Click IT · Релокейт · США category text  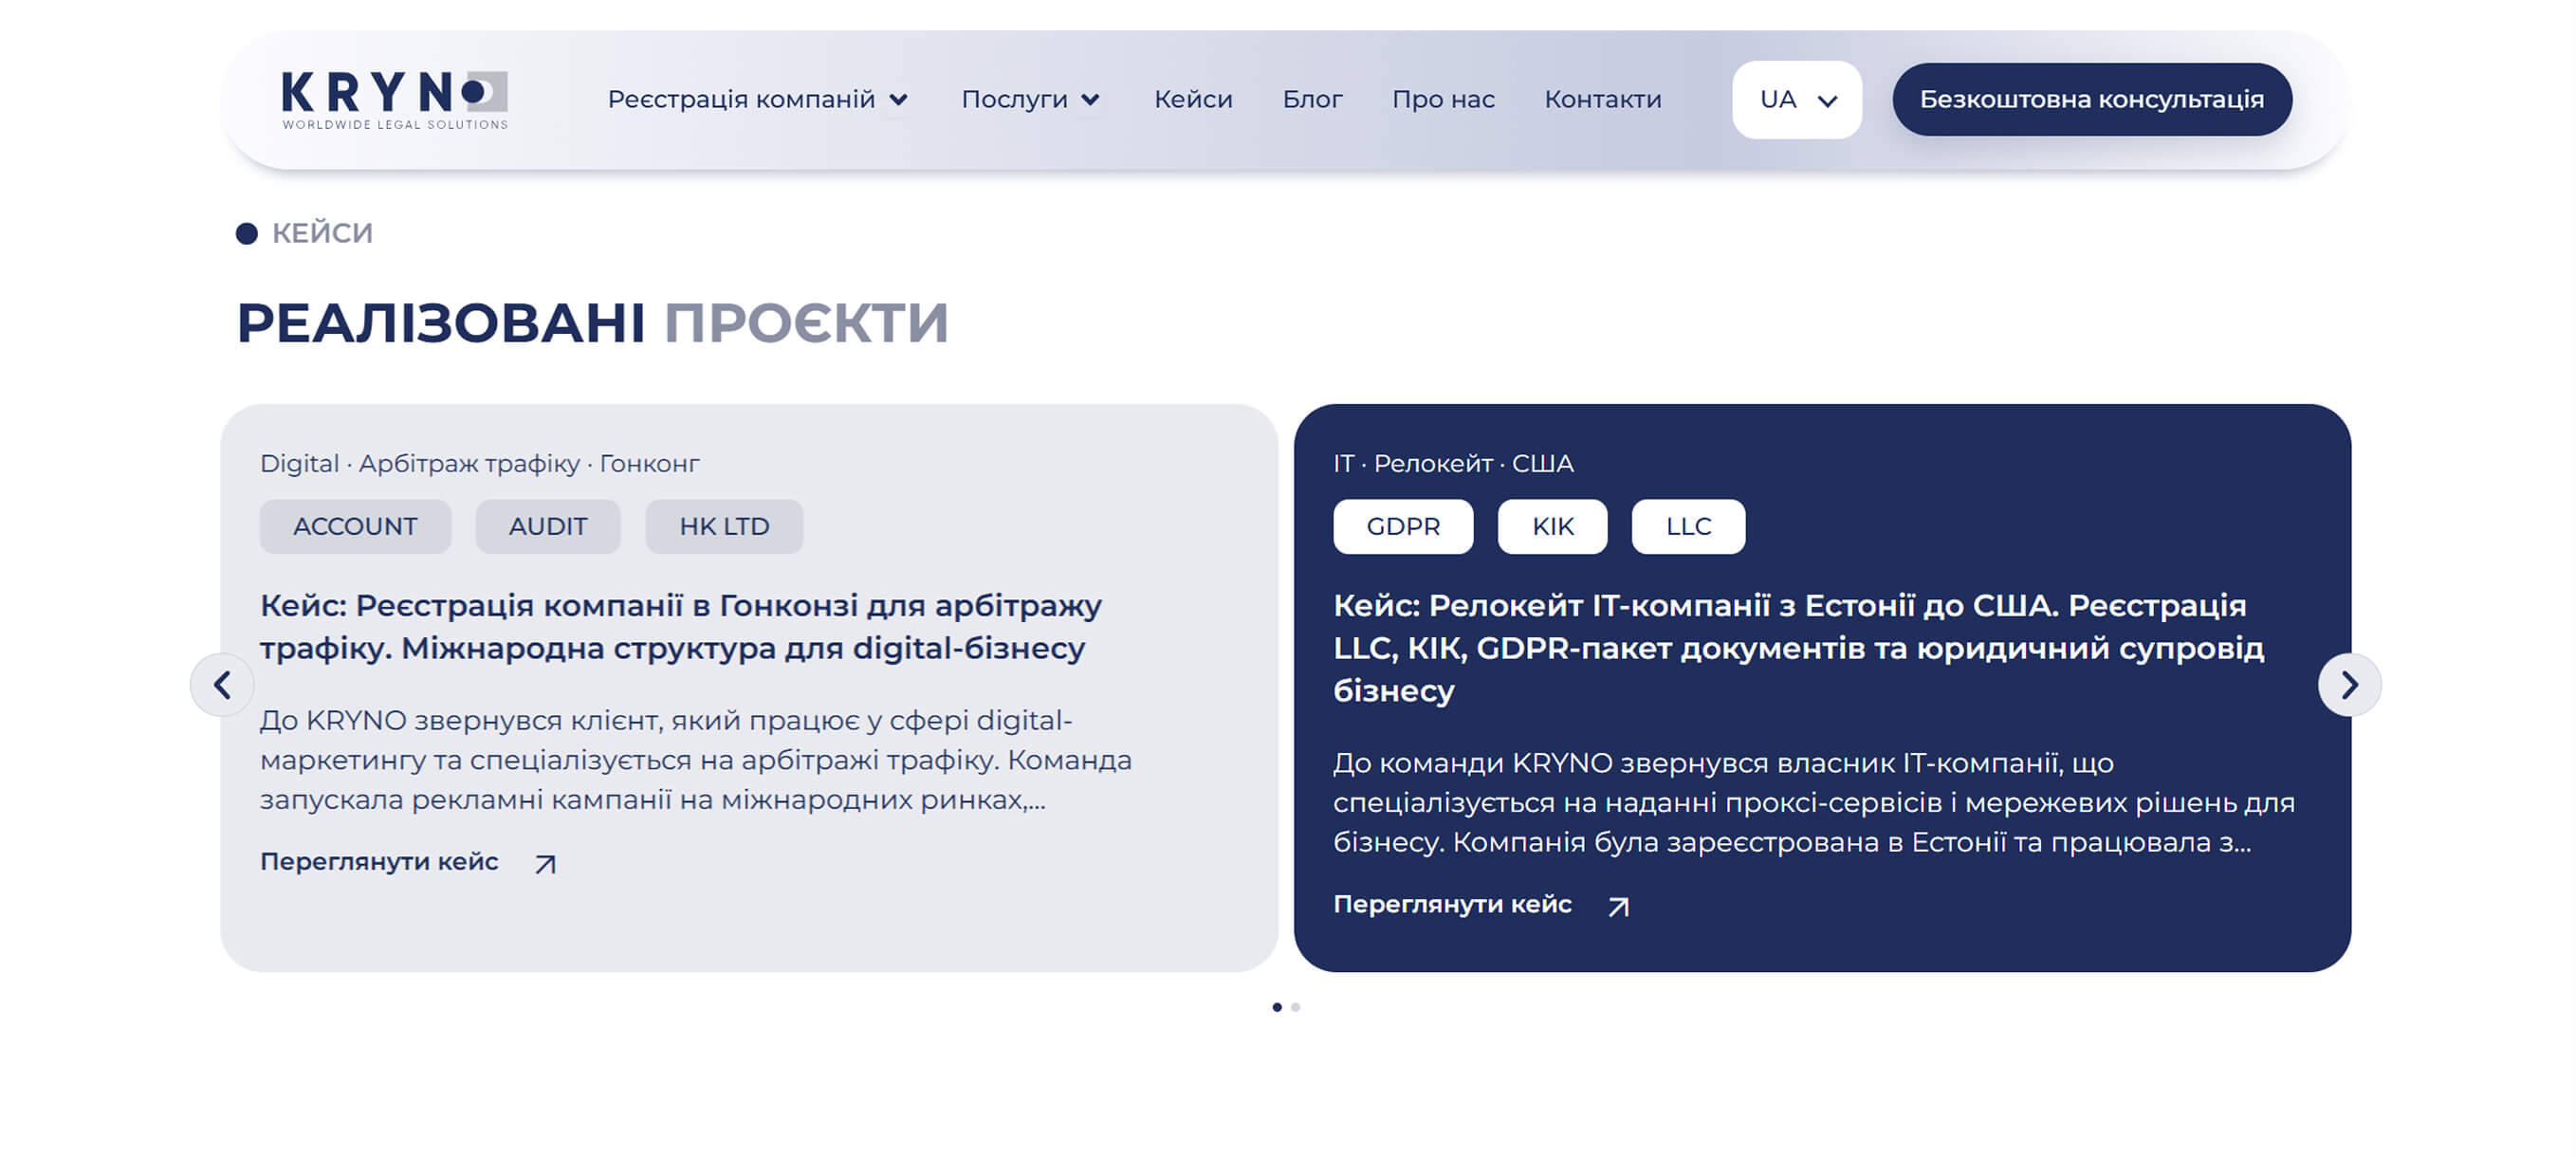1453,464
